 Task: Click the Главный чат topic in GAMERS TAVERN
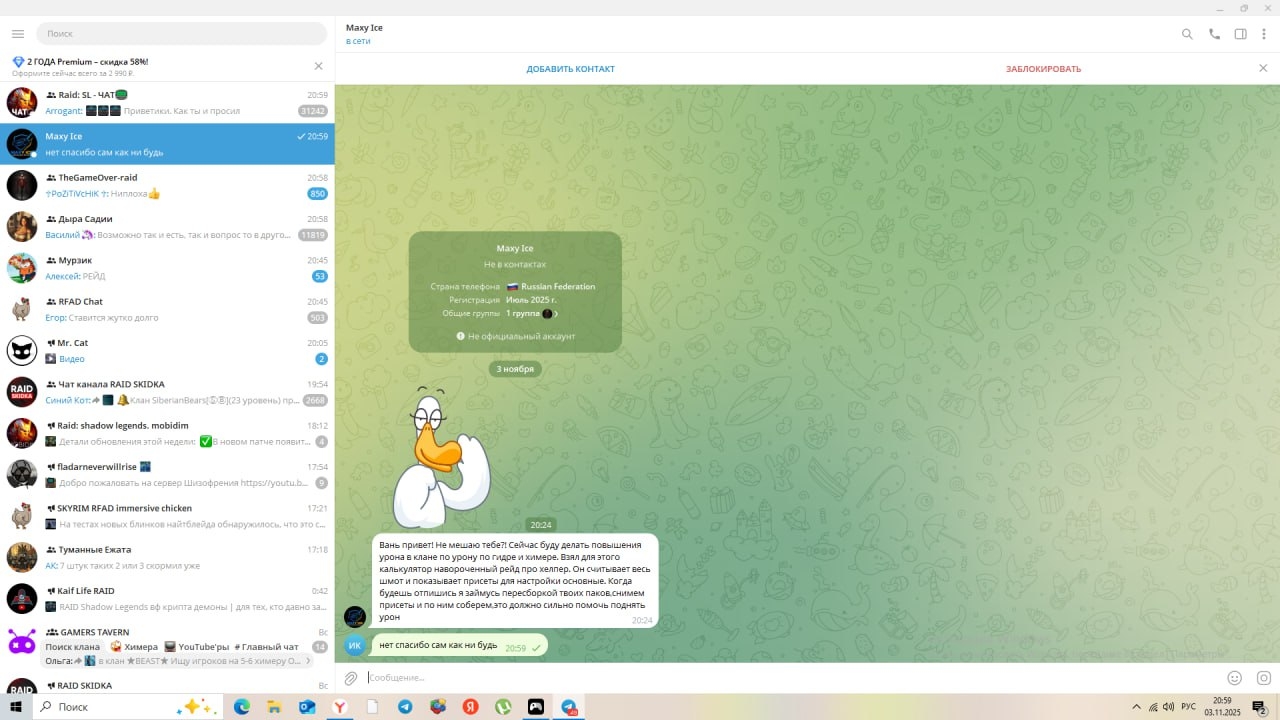[270, 646]
